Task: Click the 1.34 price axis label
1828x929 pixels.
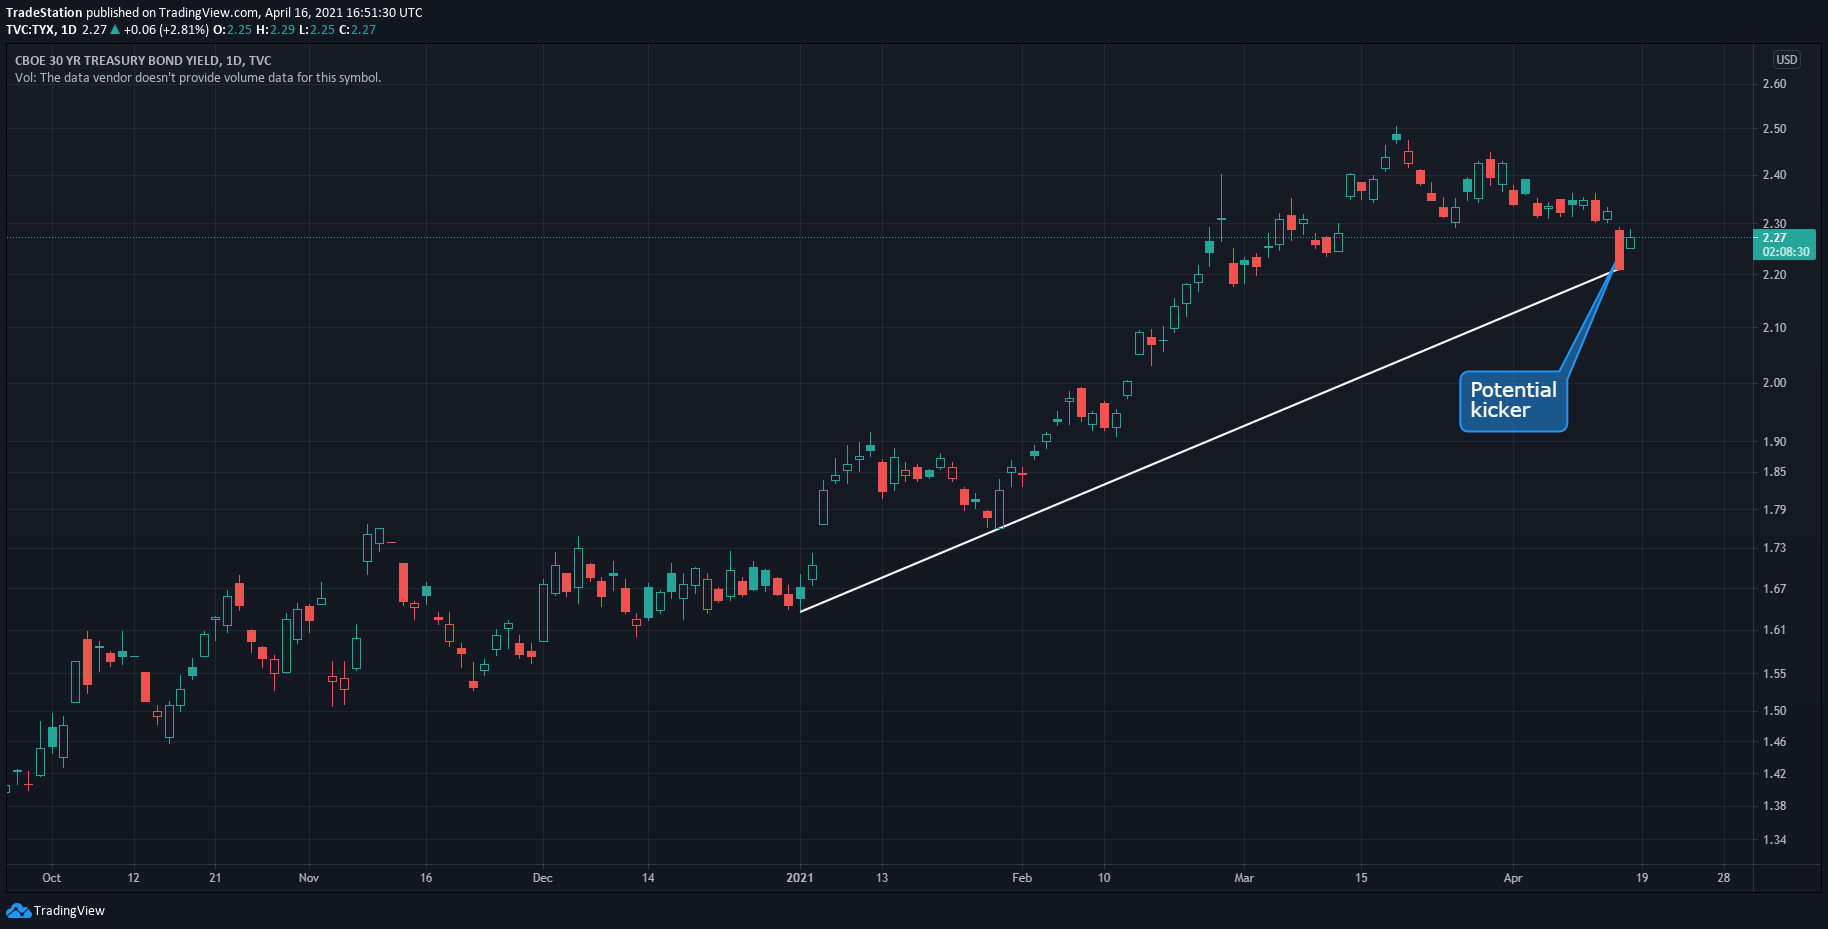Action: coord(1774,840)
